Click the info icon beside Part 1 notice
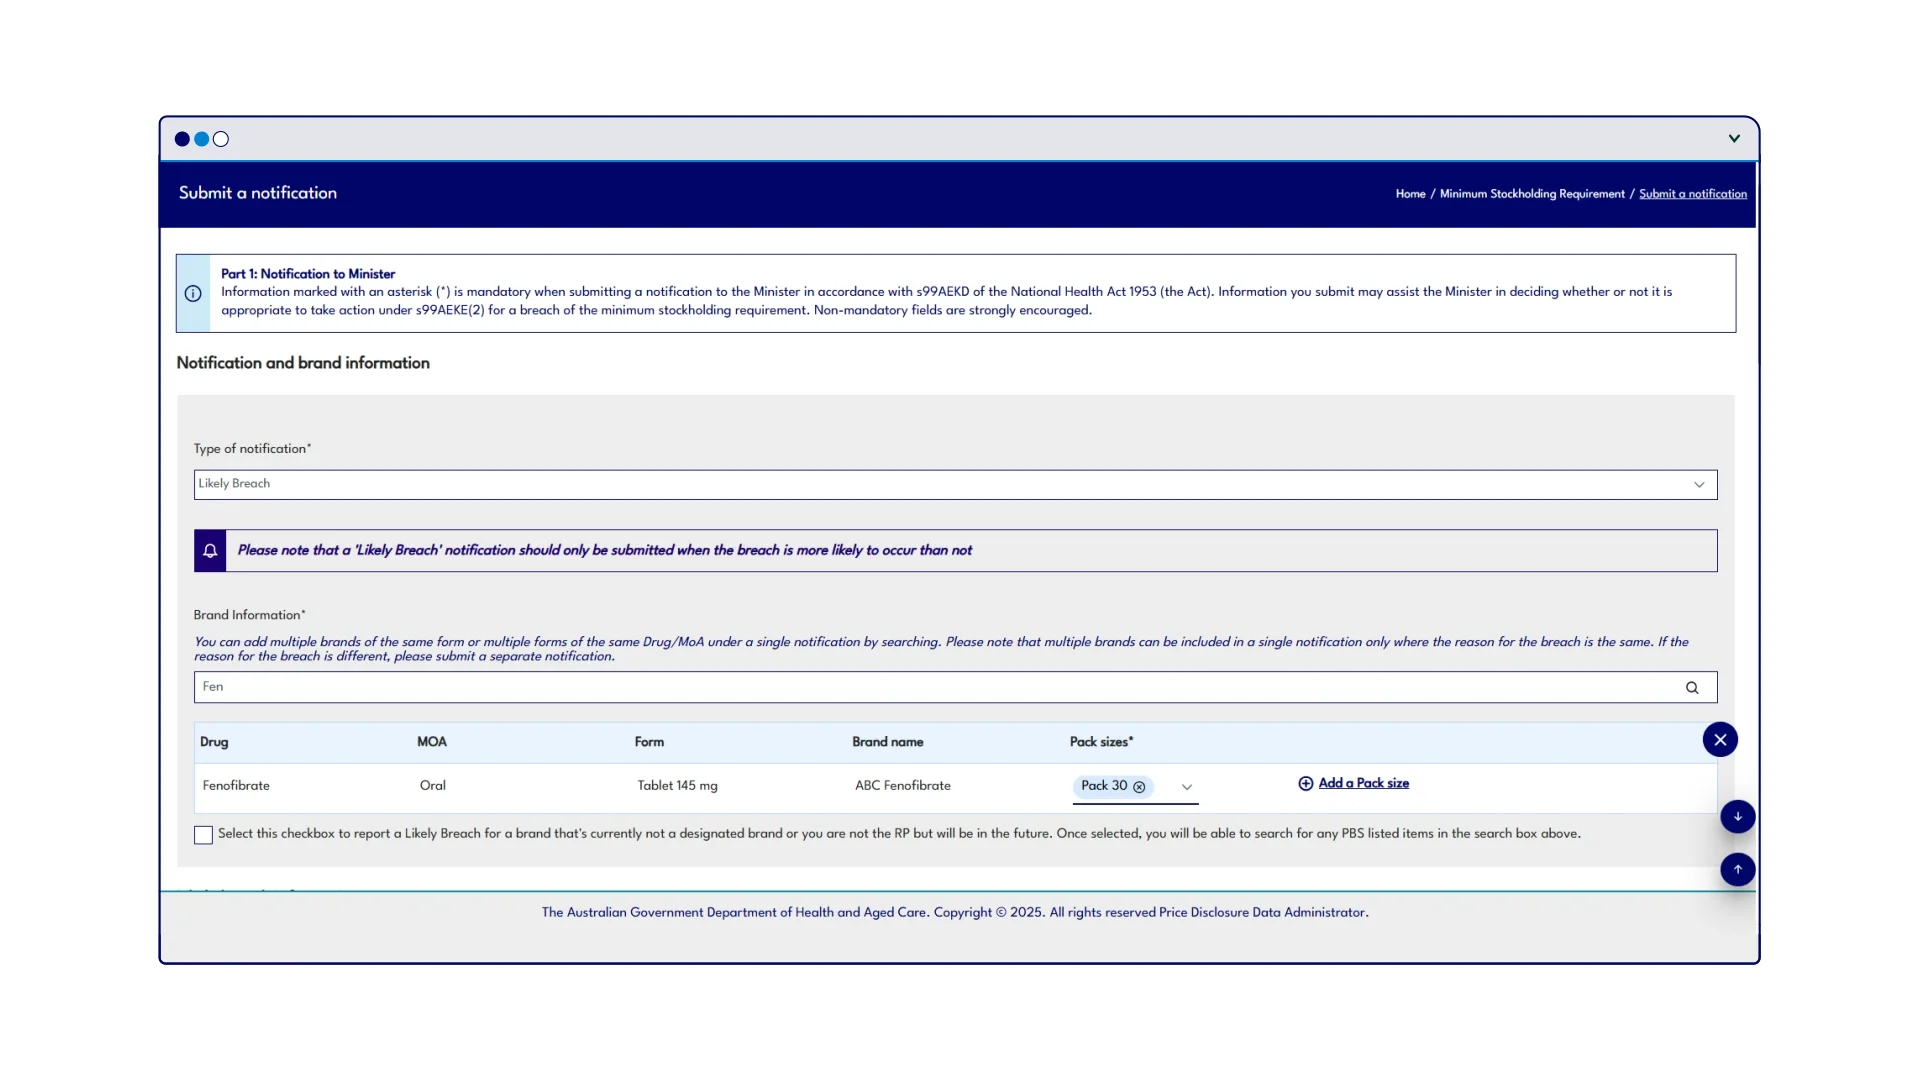 (193, 293)
